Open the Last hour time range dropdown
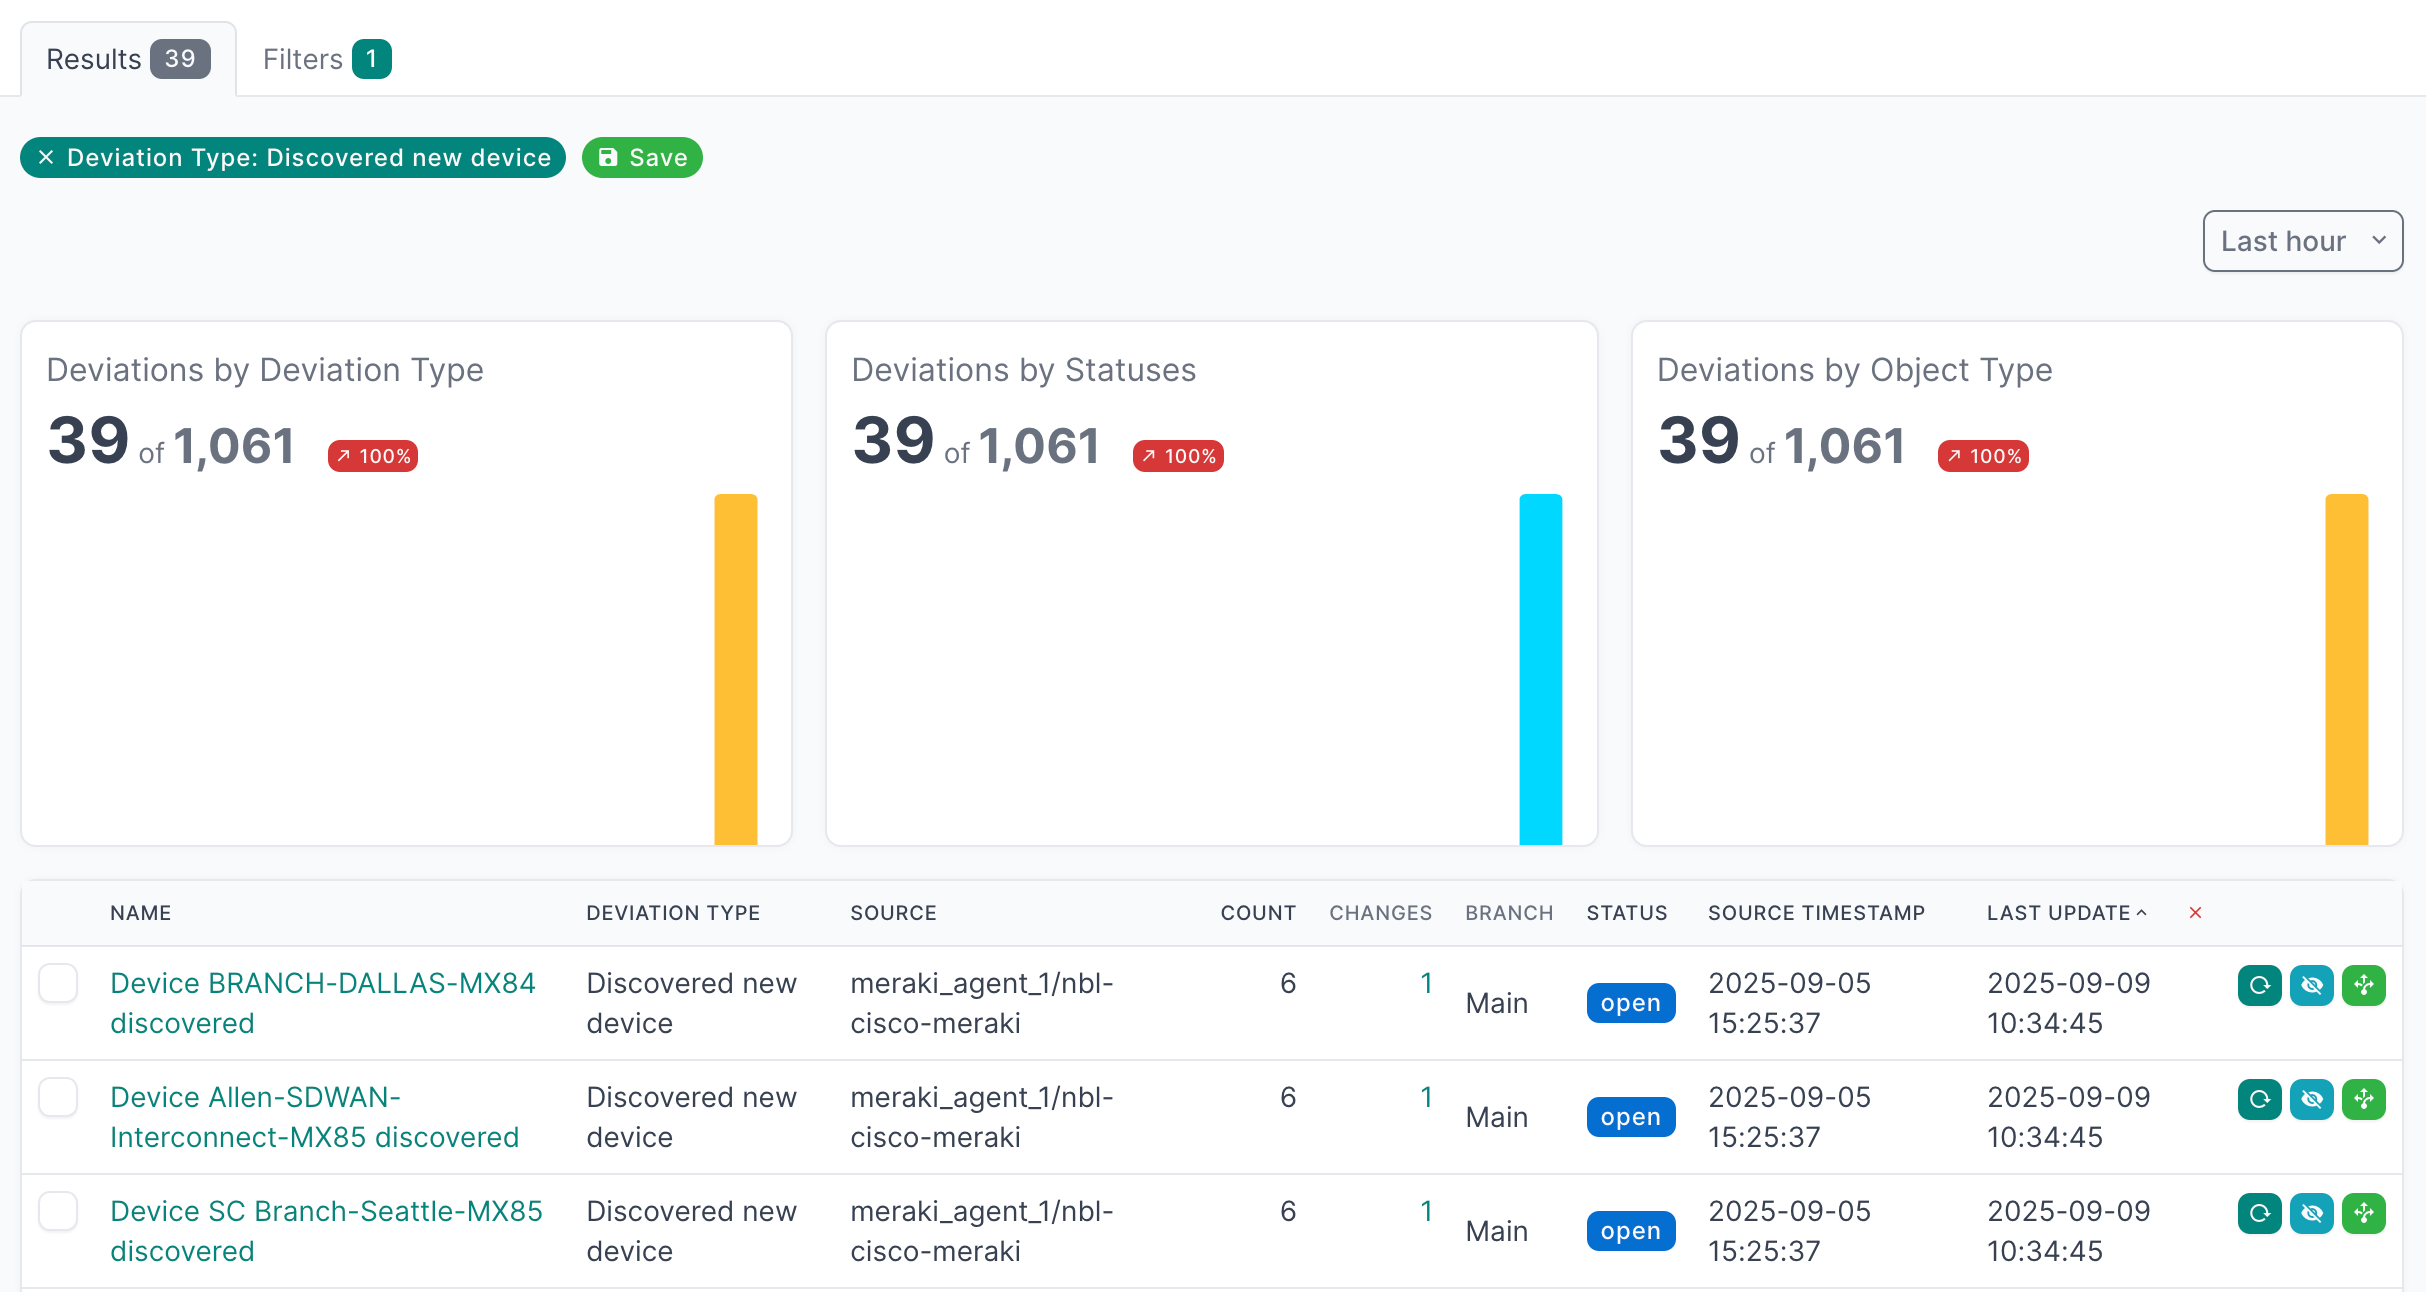 point(2302,241)
